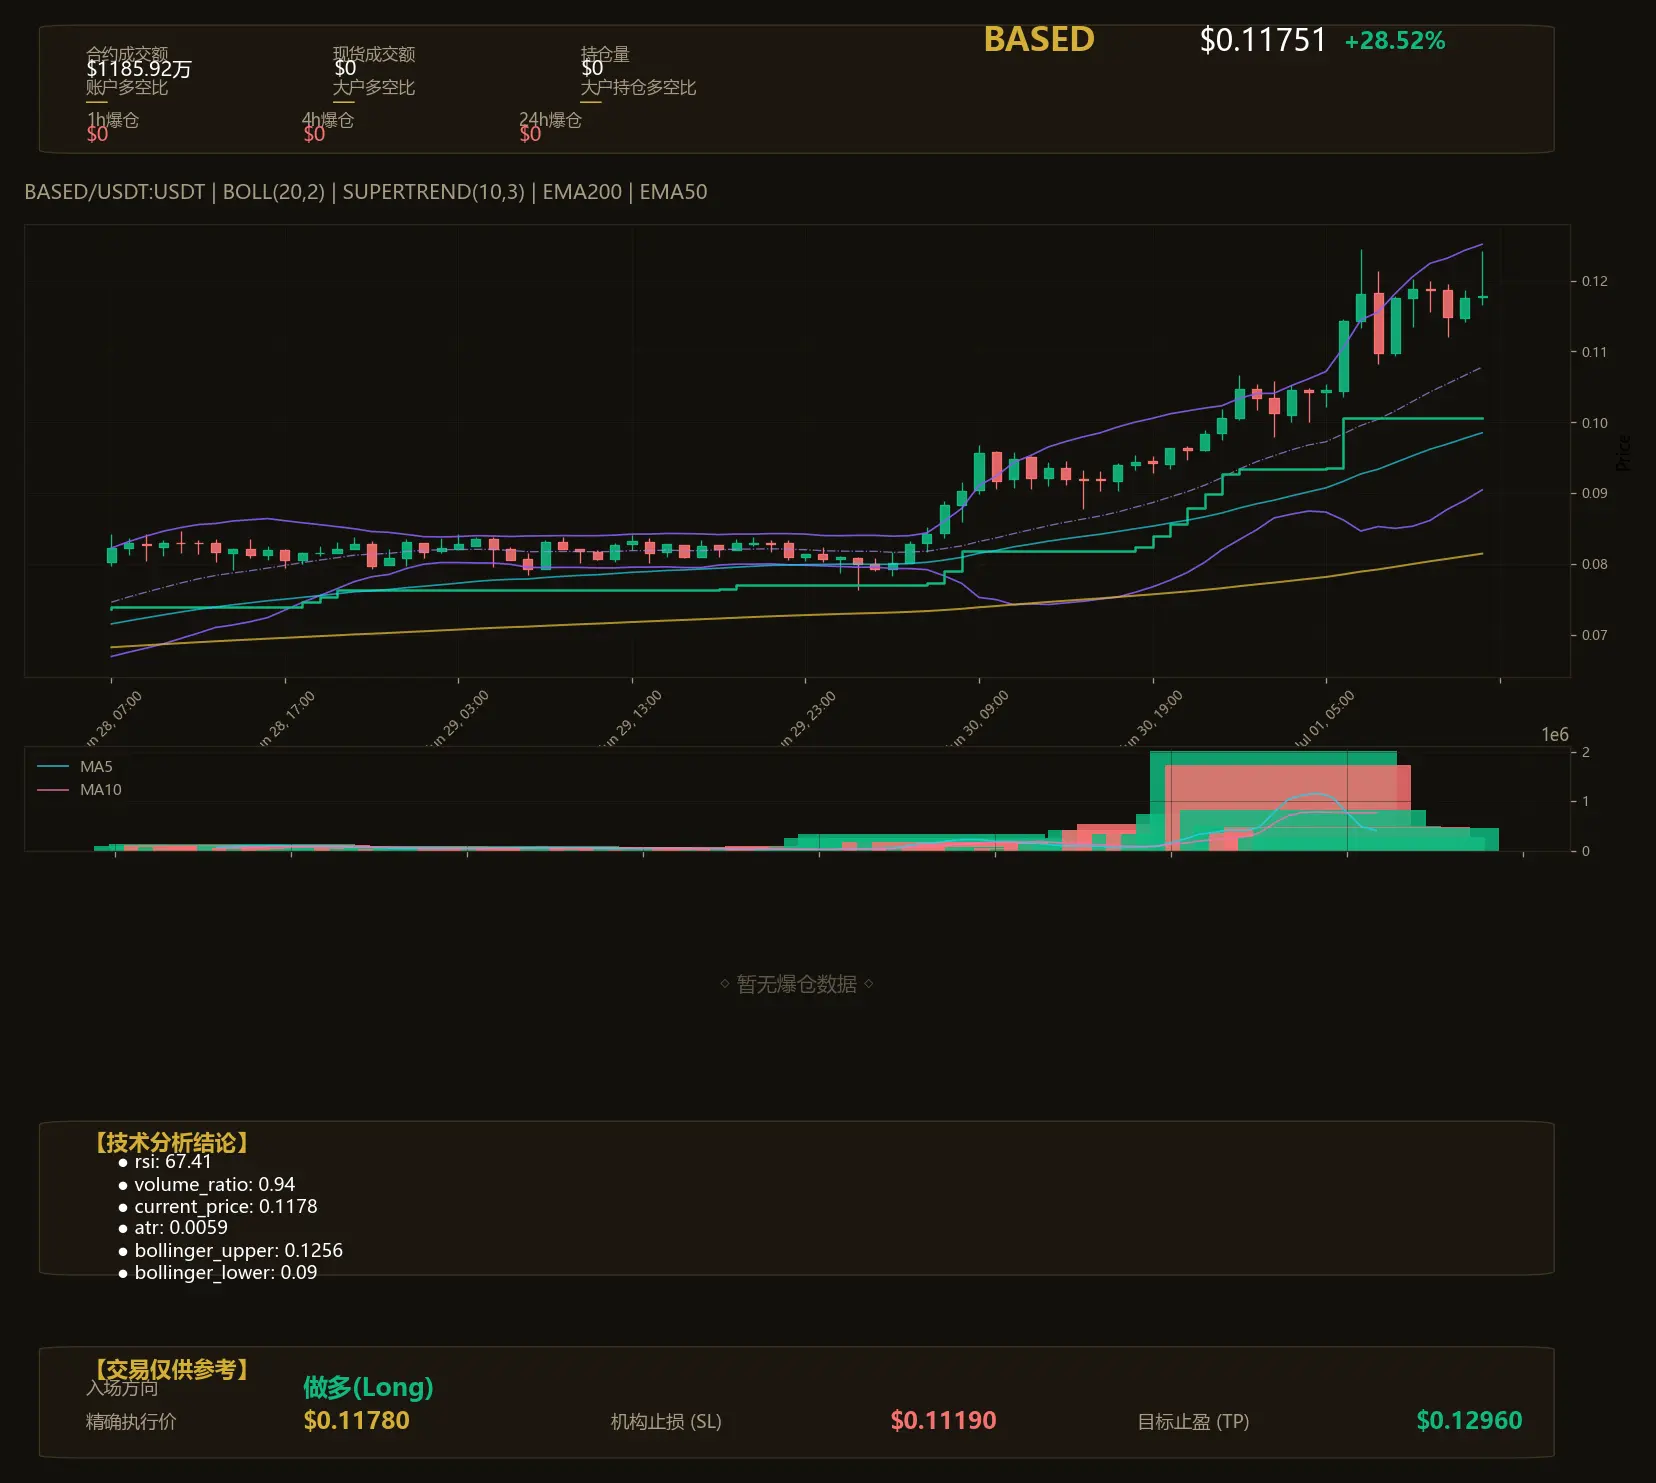The width and height of the screenshot is (1656, 1483).
Task: Click the 现货成交额 label
Action: [x=374, y=54]
